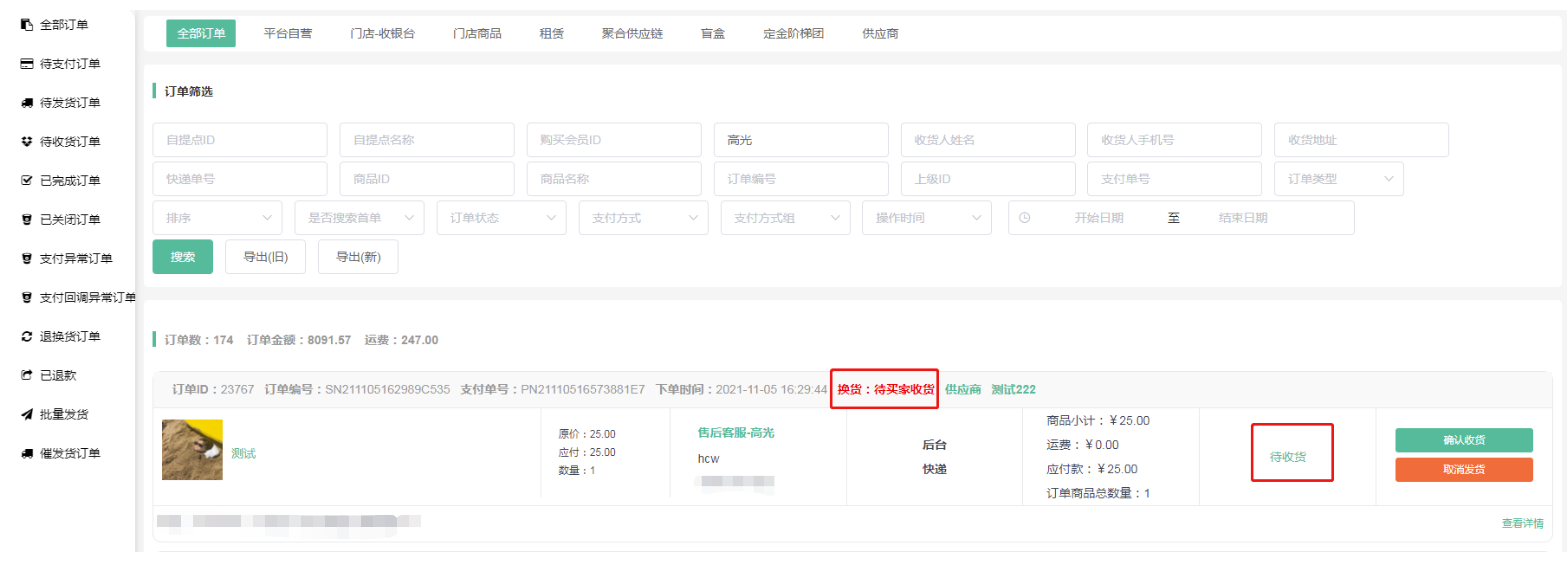1567x561 pixels.
Task: Click the 全部订单 sidebar icon
Action: [27, 25]
